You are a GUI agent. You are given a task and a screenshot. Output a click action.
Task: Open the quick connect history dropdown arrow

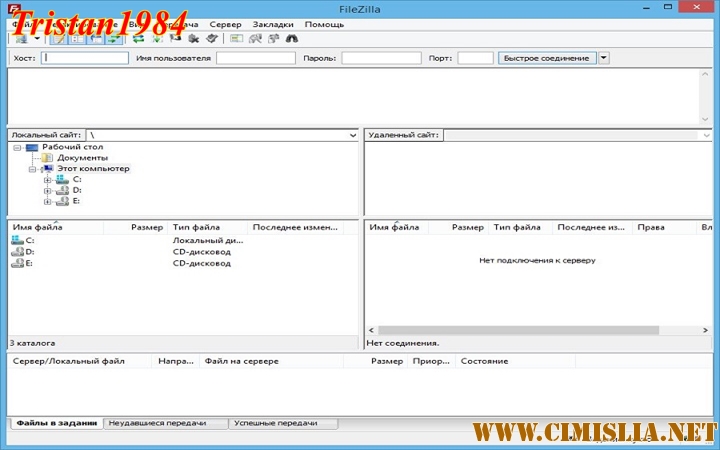click(604, 58)
